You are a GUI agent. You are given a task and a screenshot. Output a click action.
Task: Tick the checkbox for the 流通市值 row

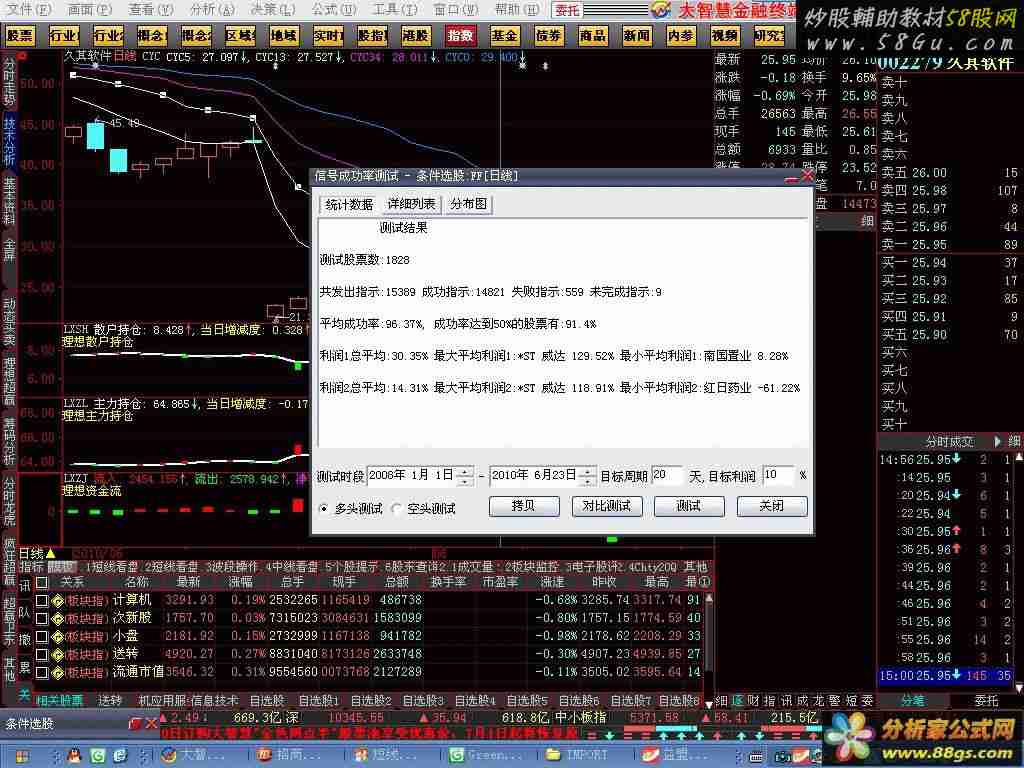42,672
